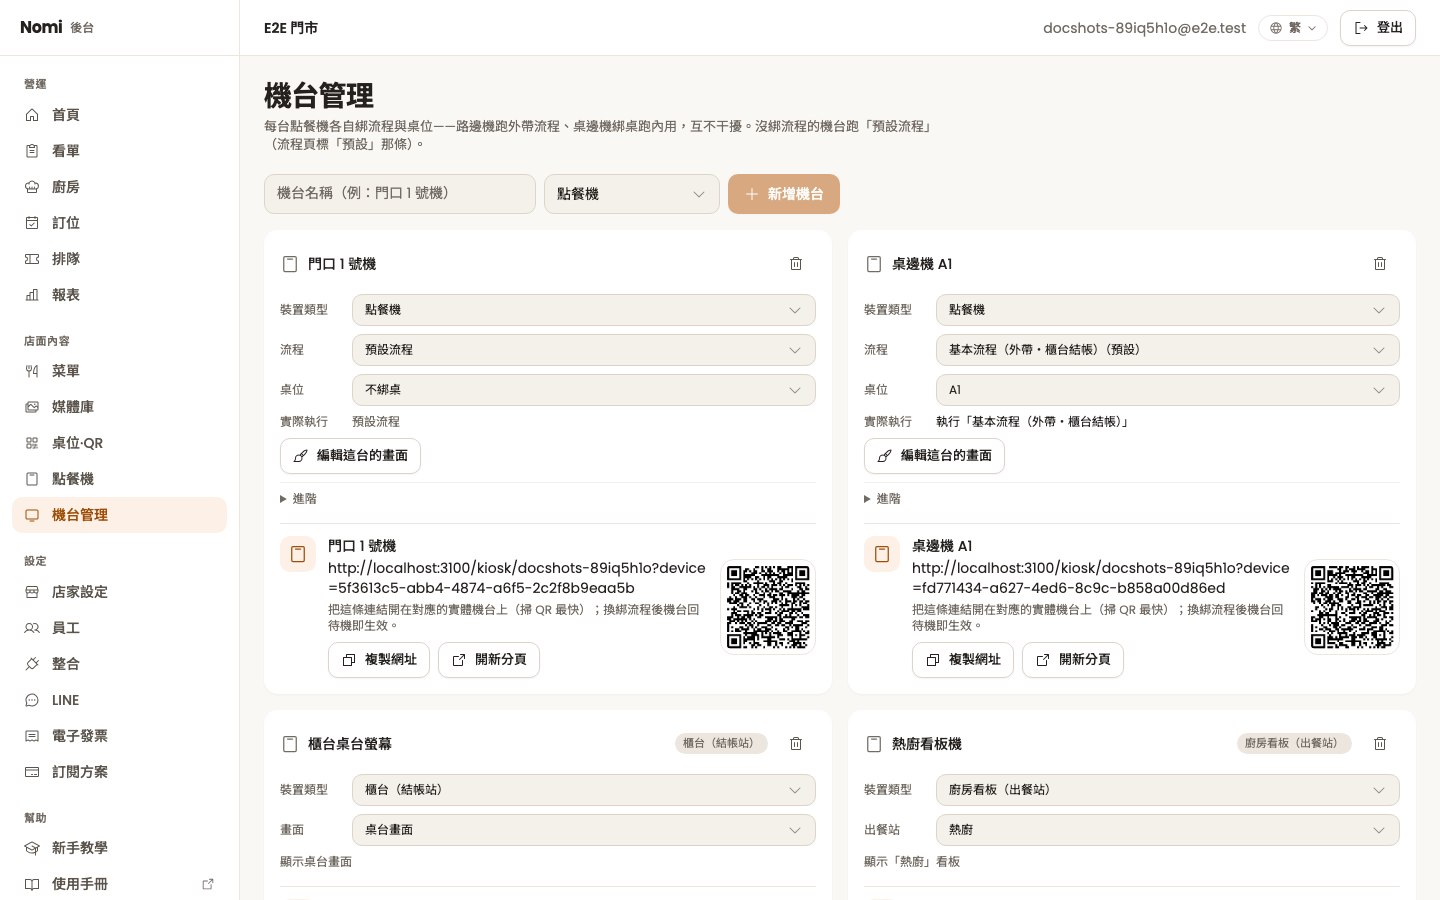The width and height of the screenshot is (1440, 900).
Task: Open 廚房 kitchen page in sidebar
Action: (x=119, y=187)
